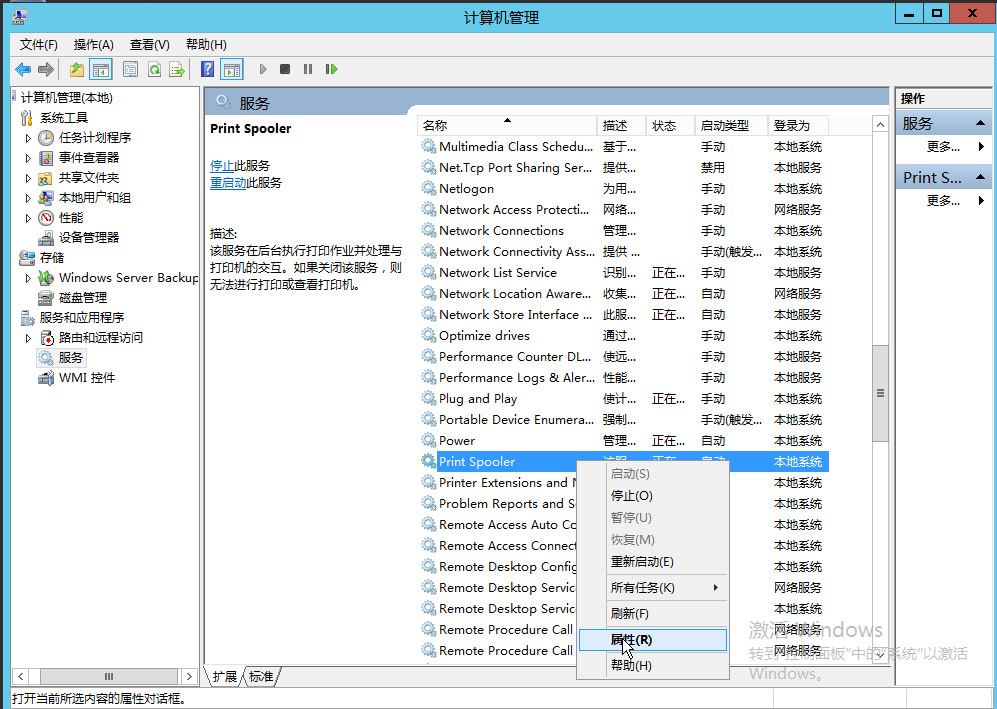Toggle the Show/Hide action pane icon
Image resolution: width=997 pixels, height=709 pixels.
point(232,69)
